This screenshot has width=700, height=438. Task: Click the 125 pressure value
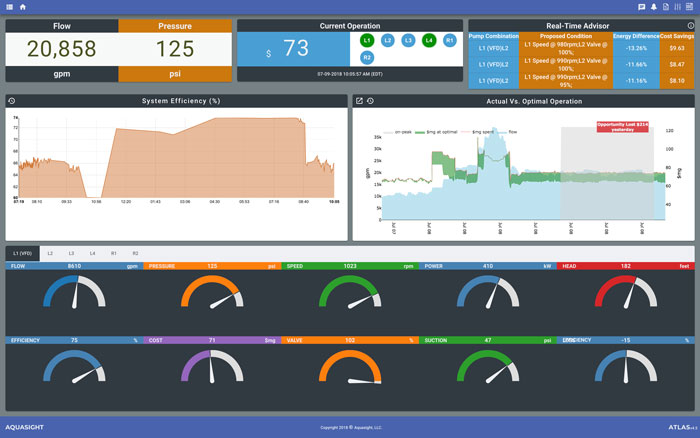point(175,49)
